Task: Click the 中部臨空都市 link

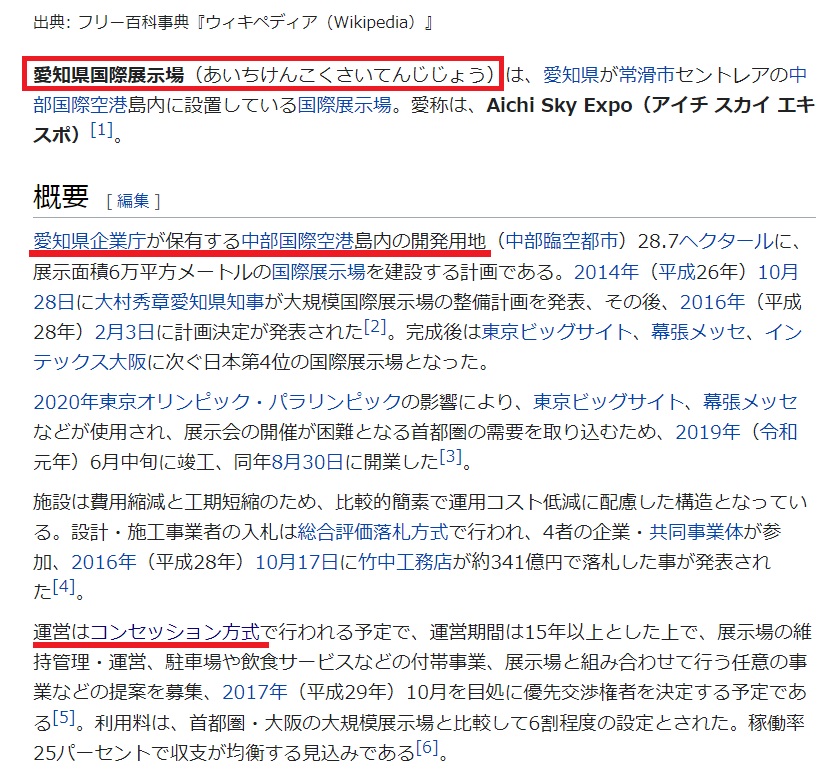Action: 562,241
